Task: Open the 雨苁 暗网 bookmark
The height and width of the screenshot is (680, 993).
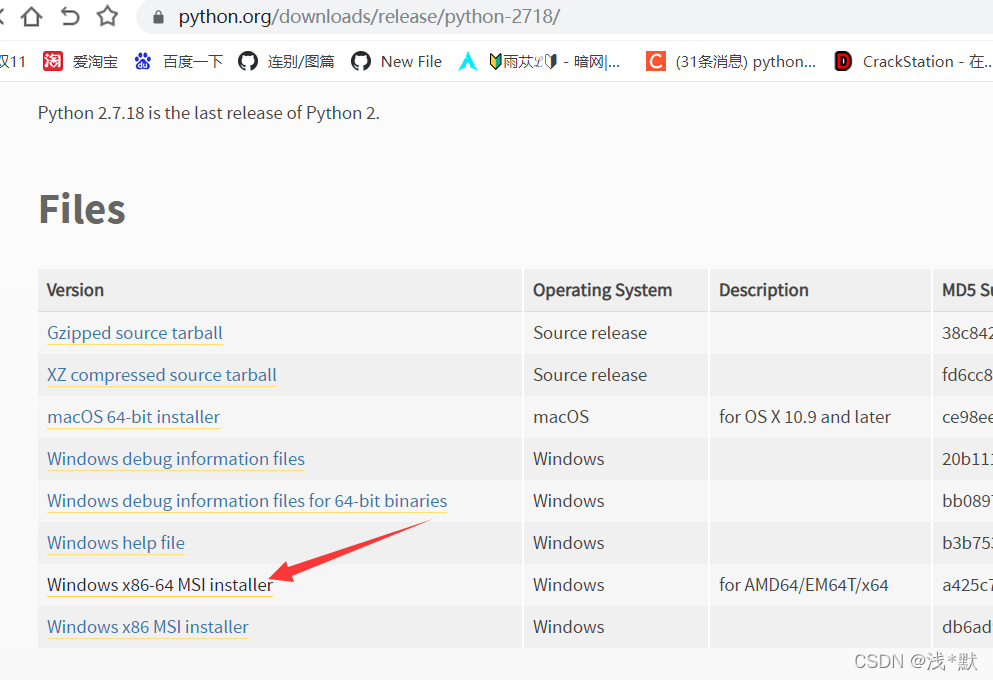Action: tap(540, 62)
